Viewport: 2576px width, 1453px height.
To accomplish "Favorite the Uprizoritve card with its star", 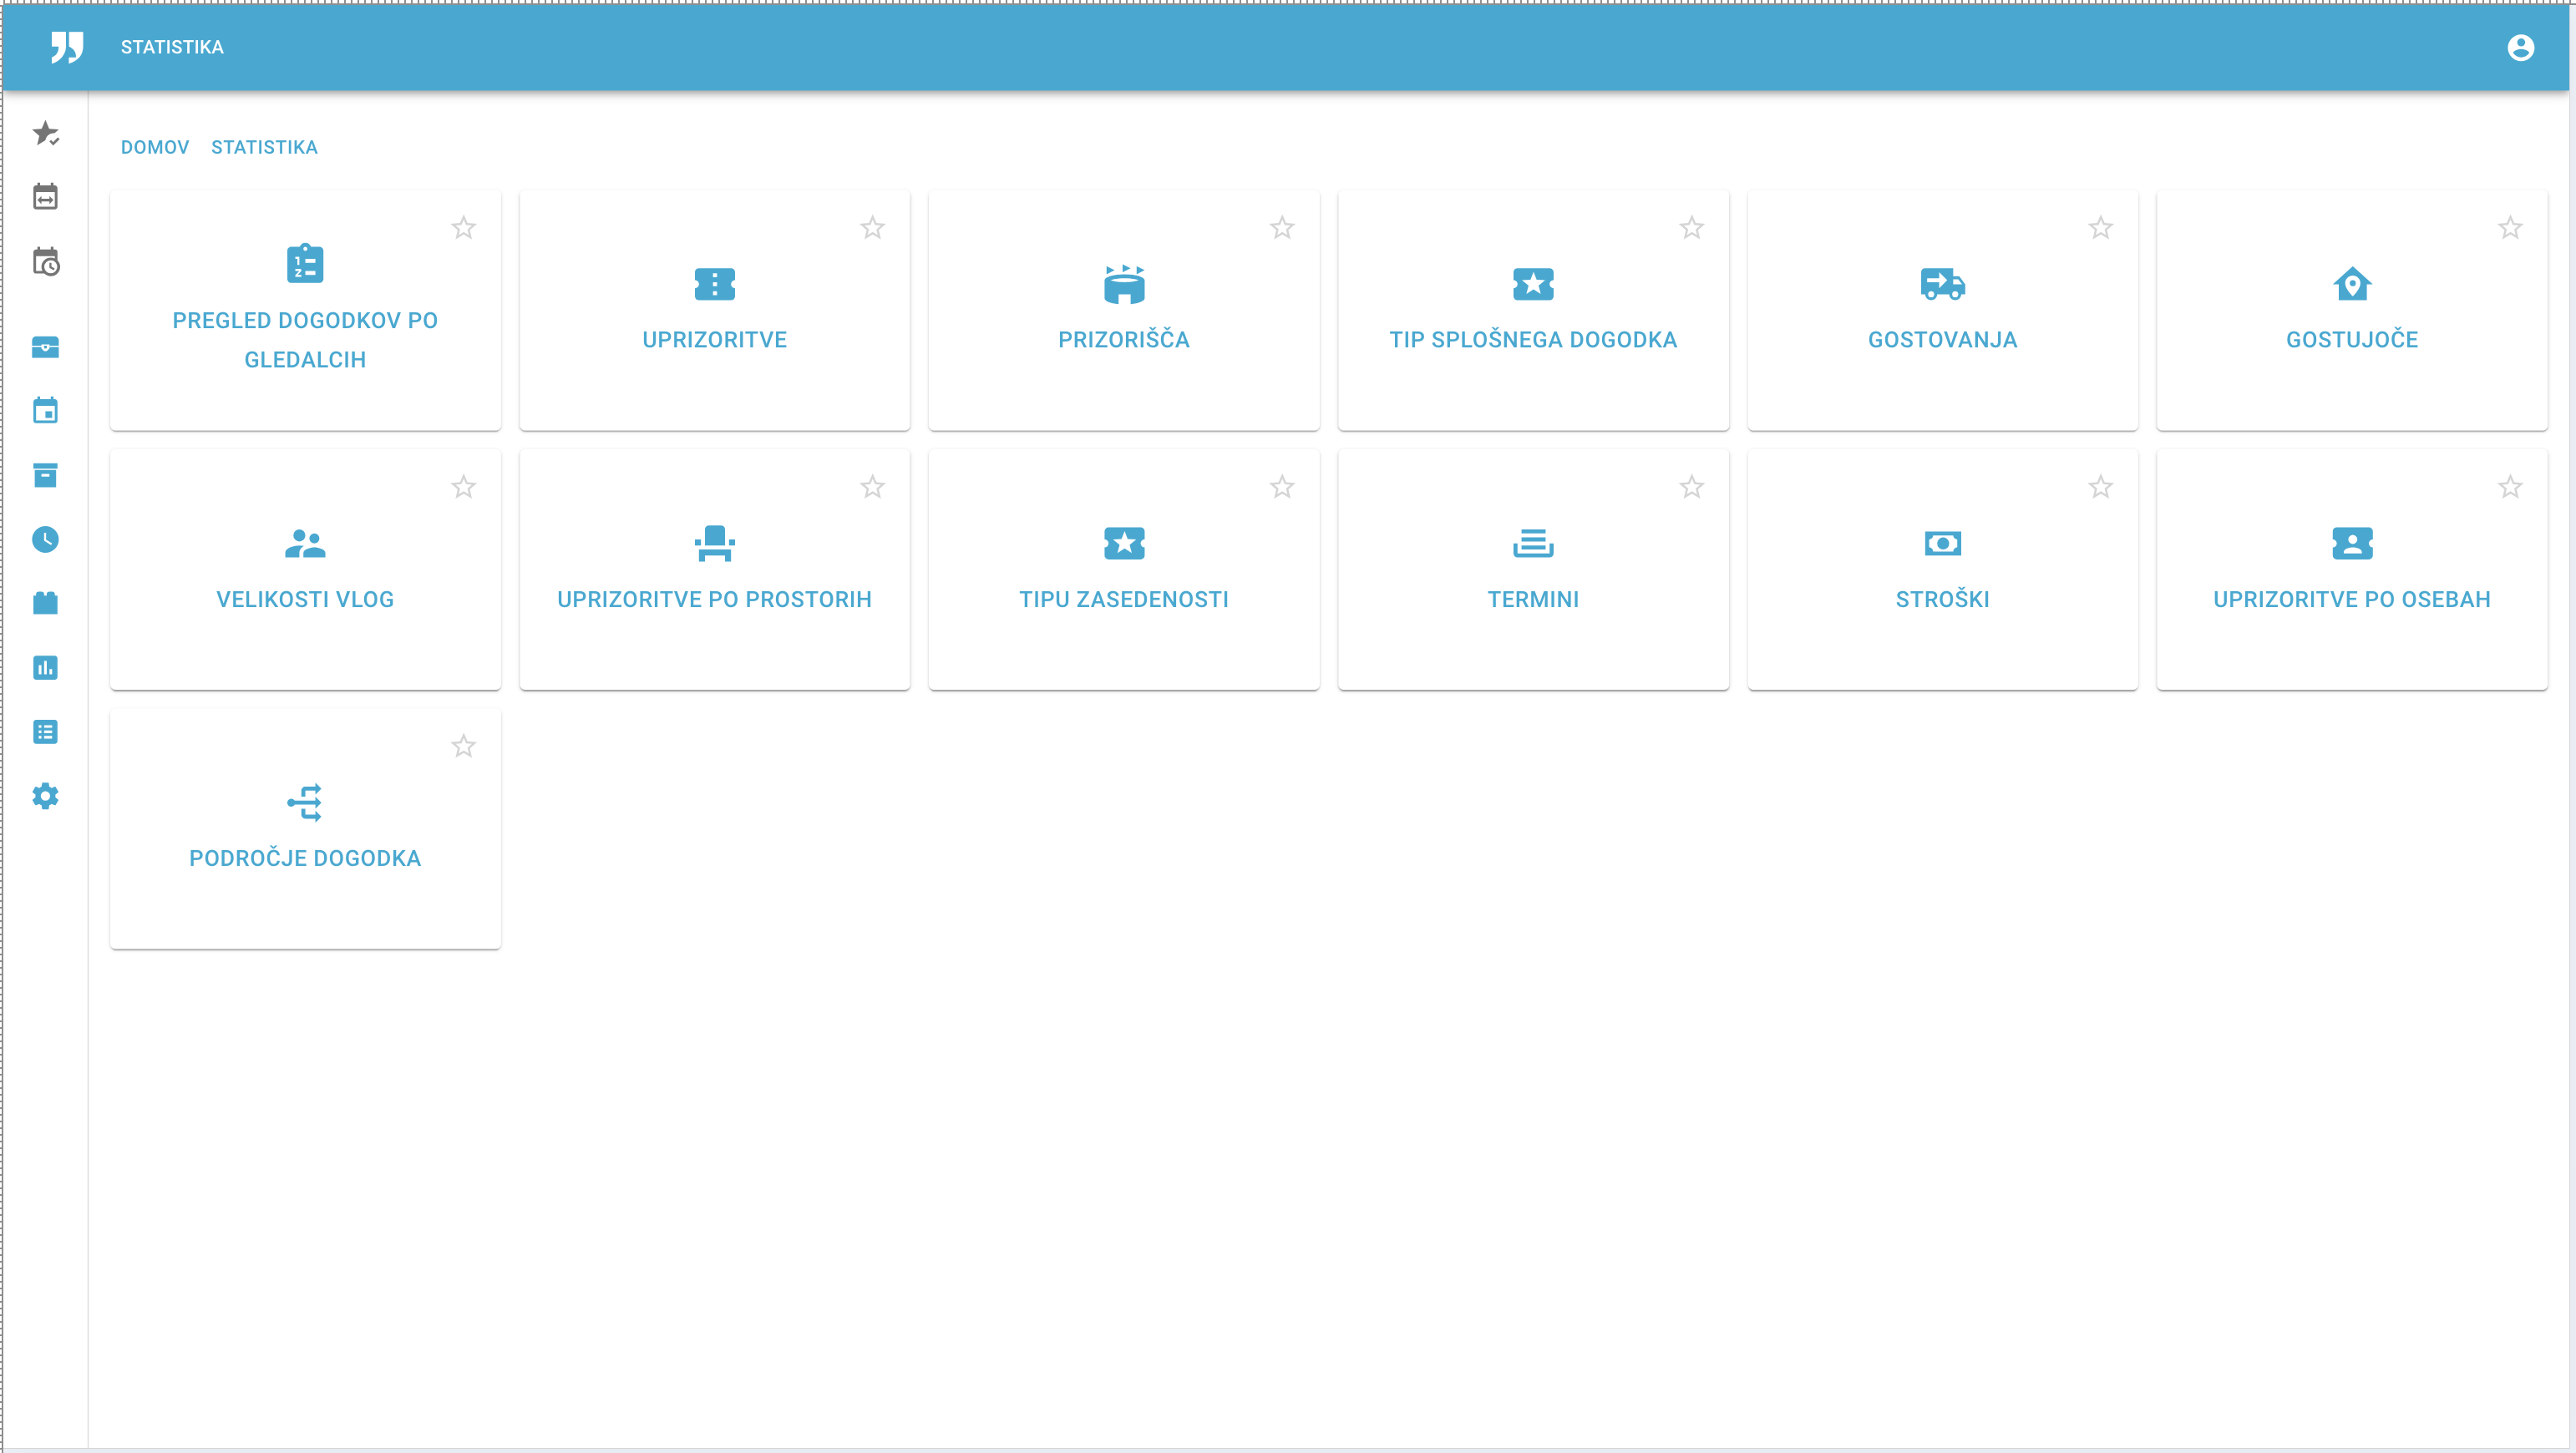I will [872, 228].
